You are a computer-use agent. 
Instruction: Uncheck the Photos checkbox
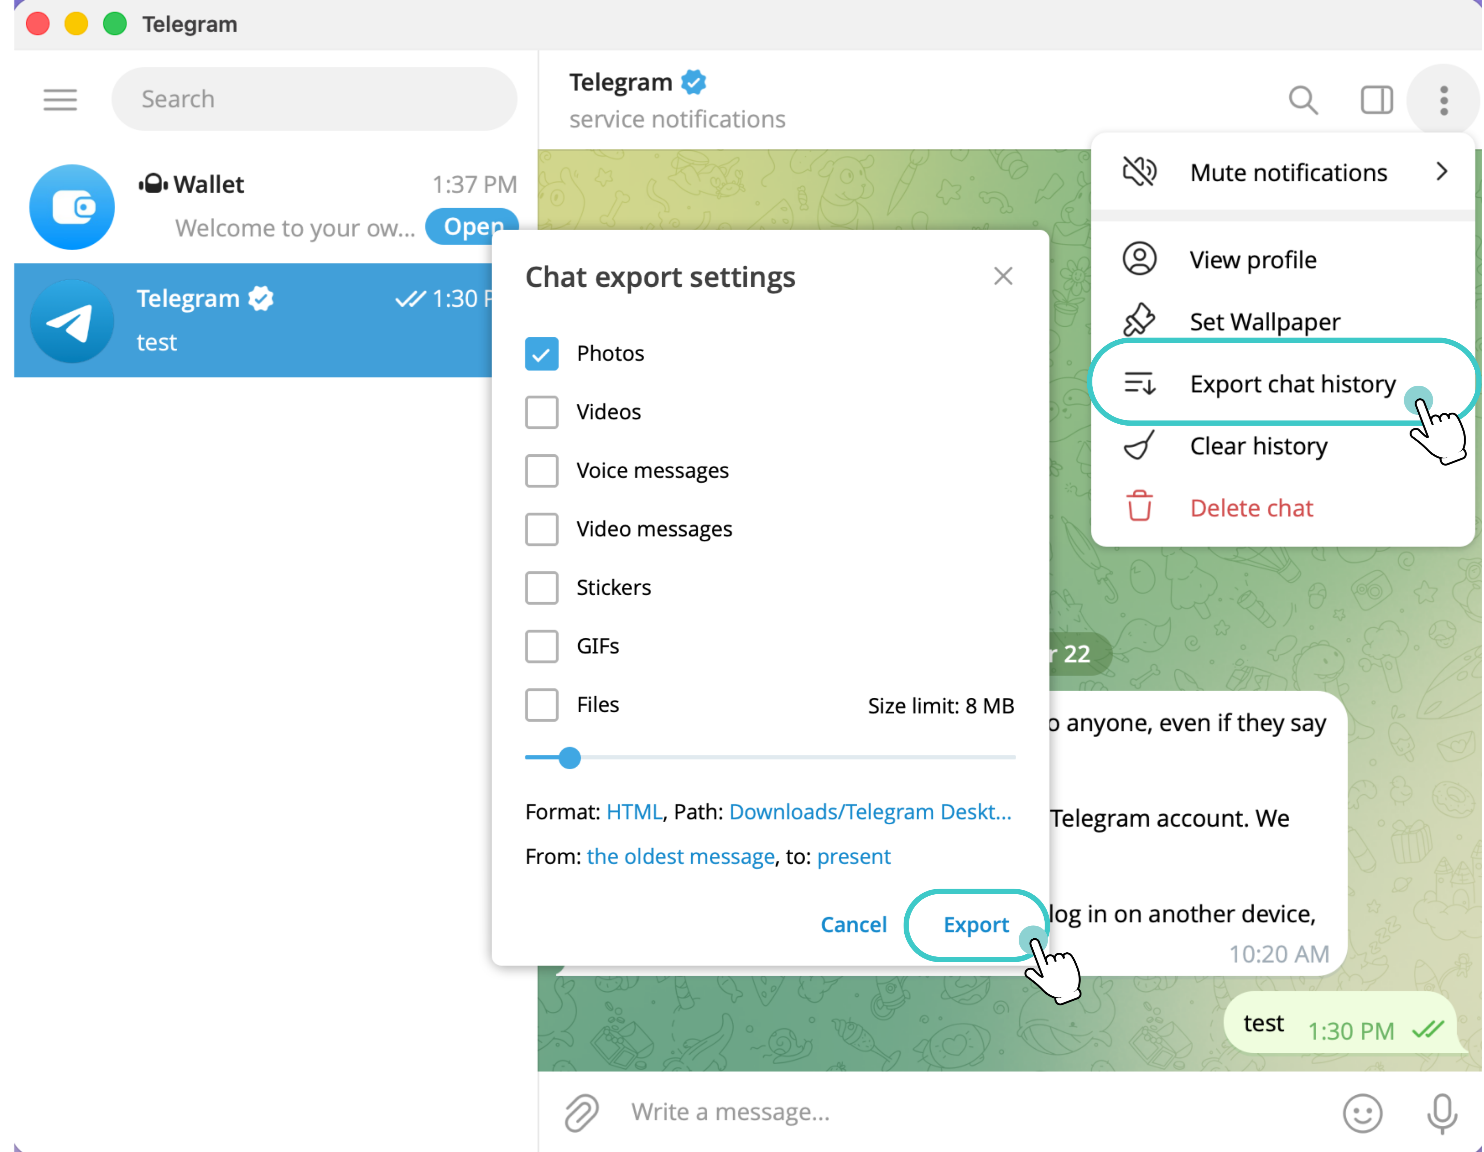[x=542, y=354]
